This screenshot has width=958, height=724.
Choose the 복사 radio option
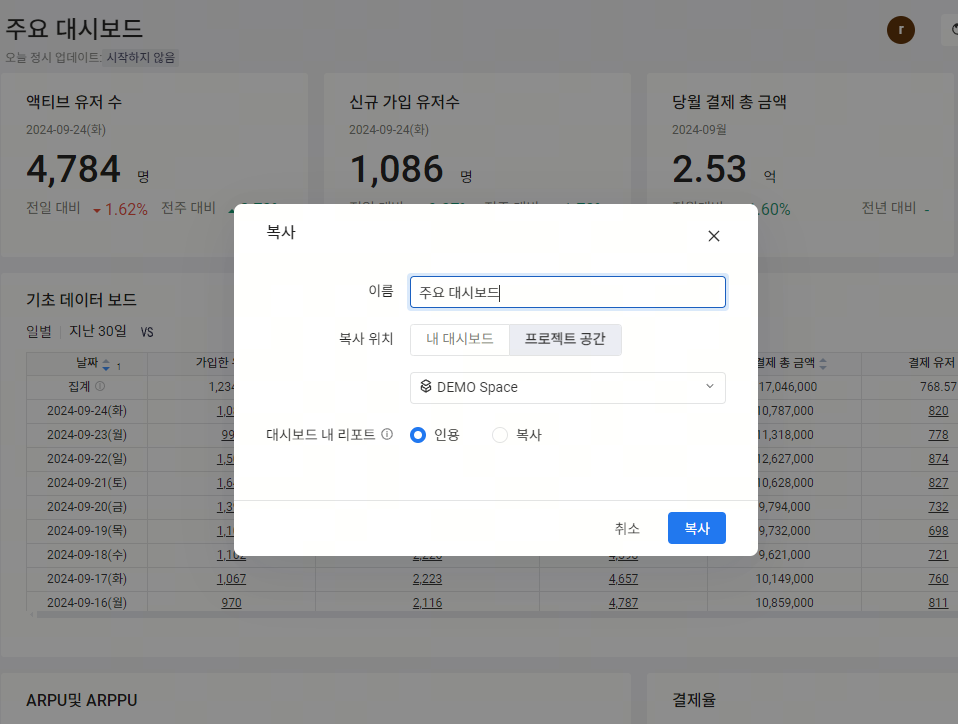pyautogui.click(x=500, y=435)
